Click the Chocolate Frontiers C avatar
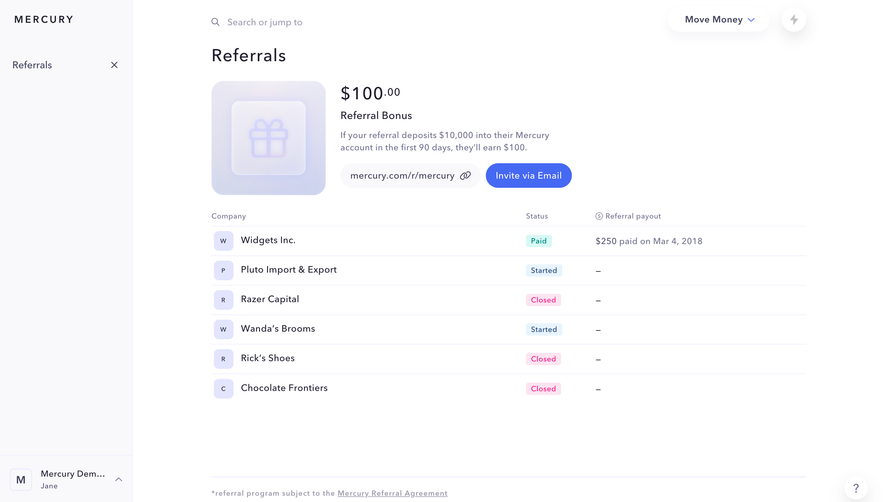The width and height of the screenshot is (885, 502). tap(224, 388)
